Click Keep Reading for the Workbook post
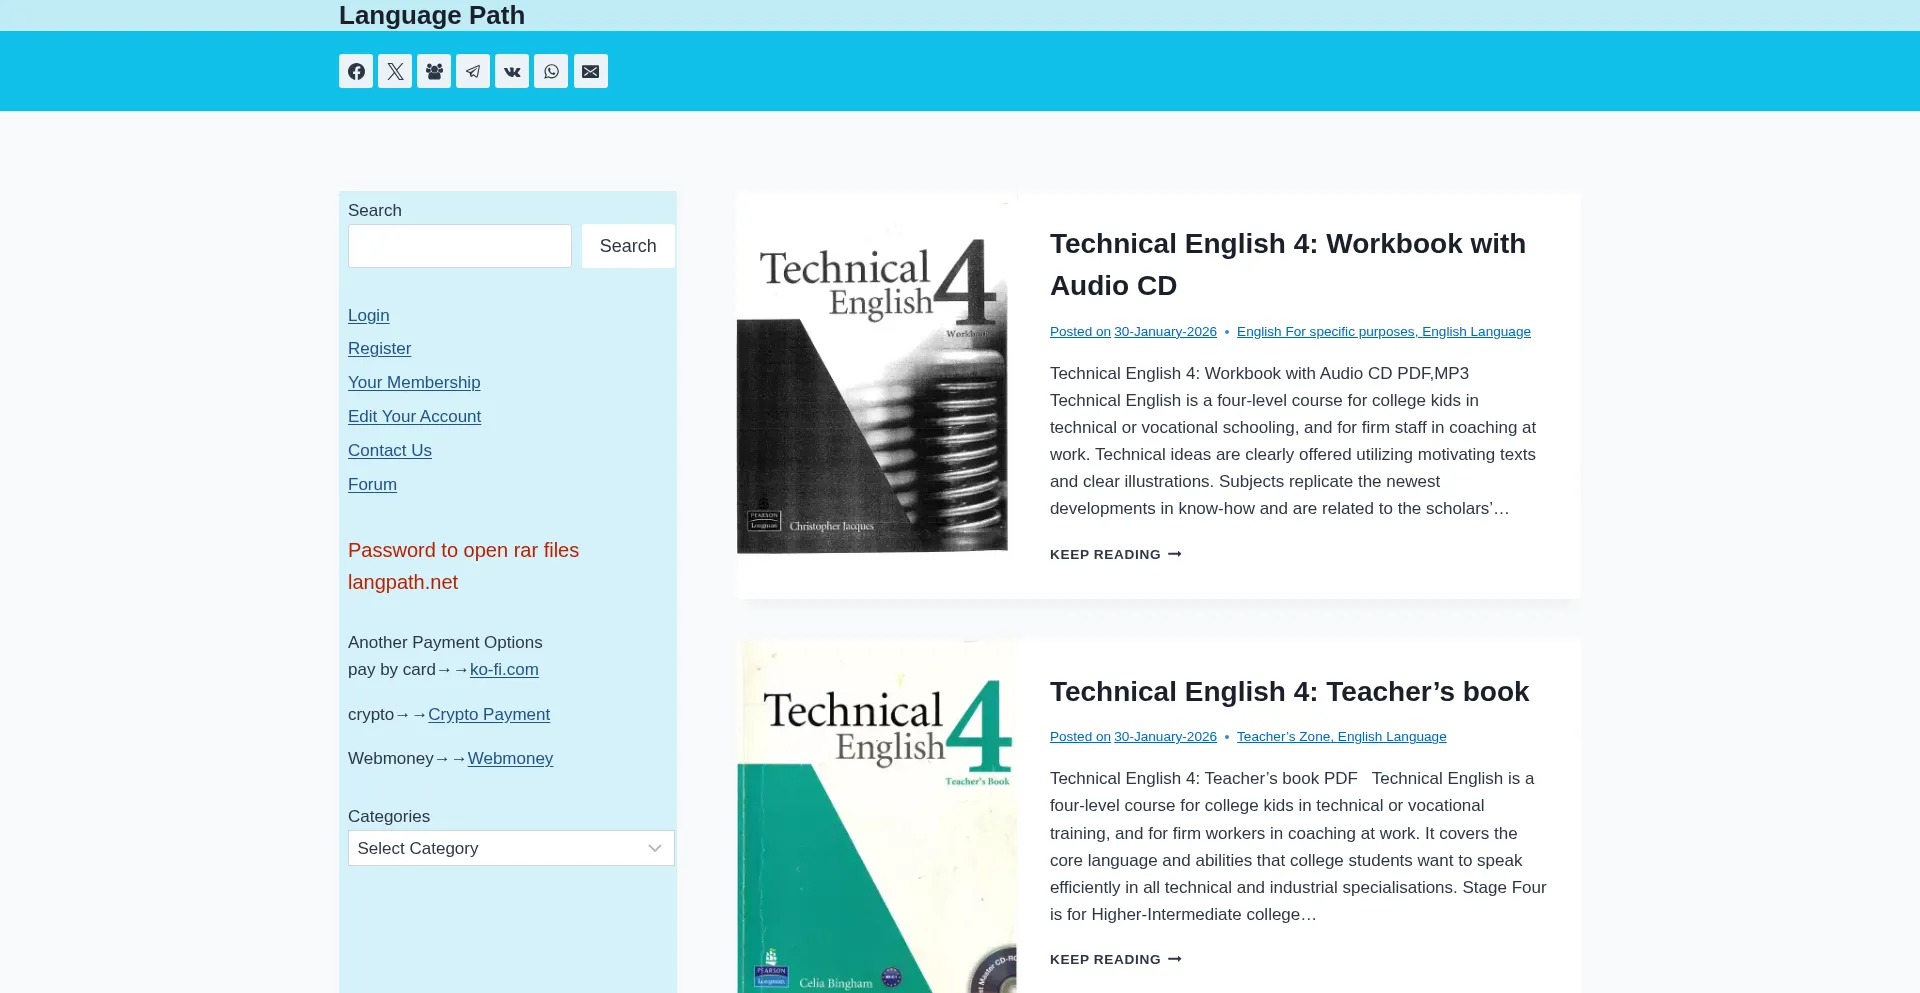 click(1116, 554)
